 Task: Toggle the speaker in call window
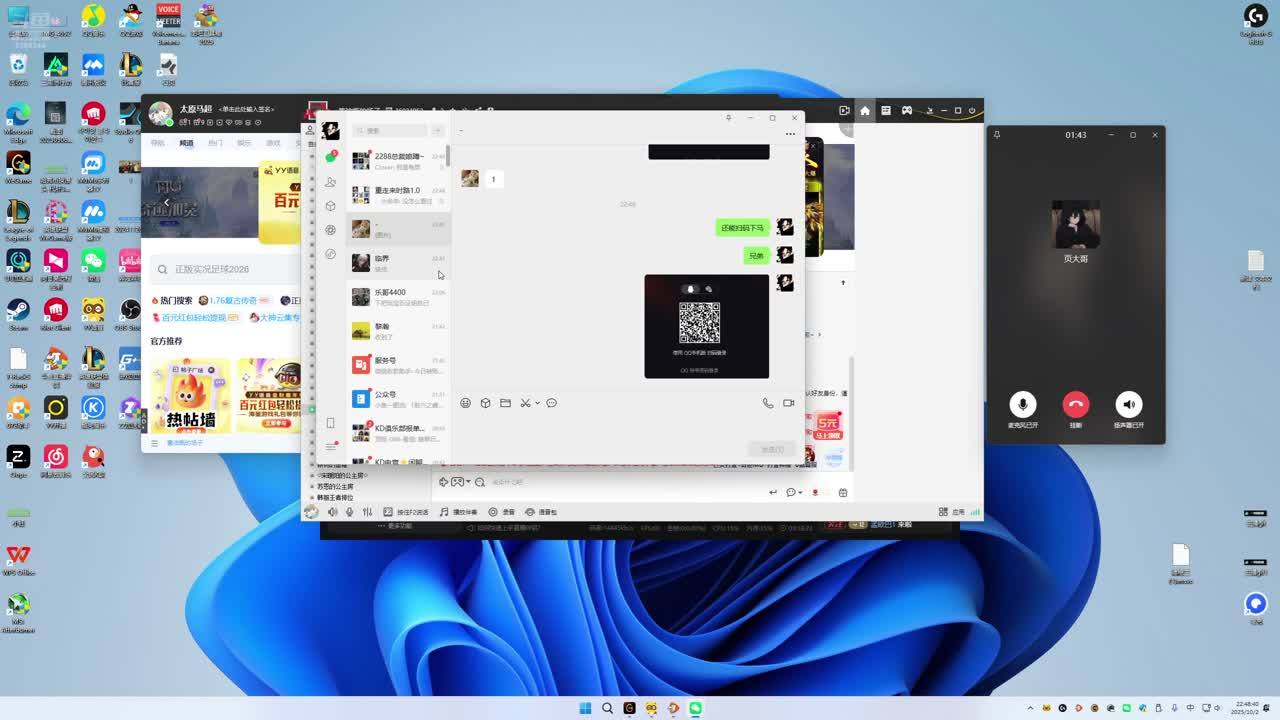1128,404
